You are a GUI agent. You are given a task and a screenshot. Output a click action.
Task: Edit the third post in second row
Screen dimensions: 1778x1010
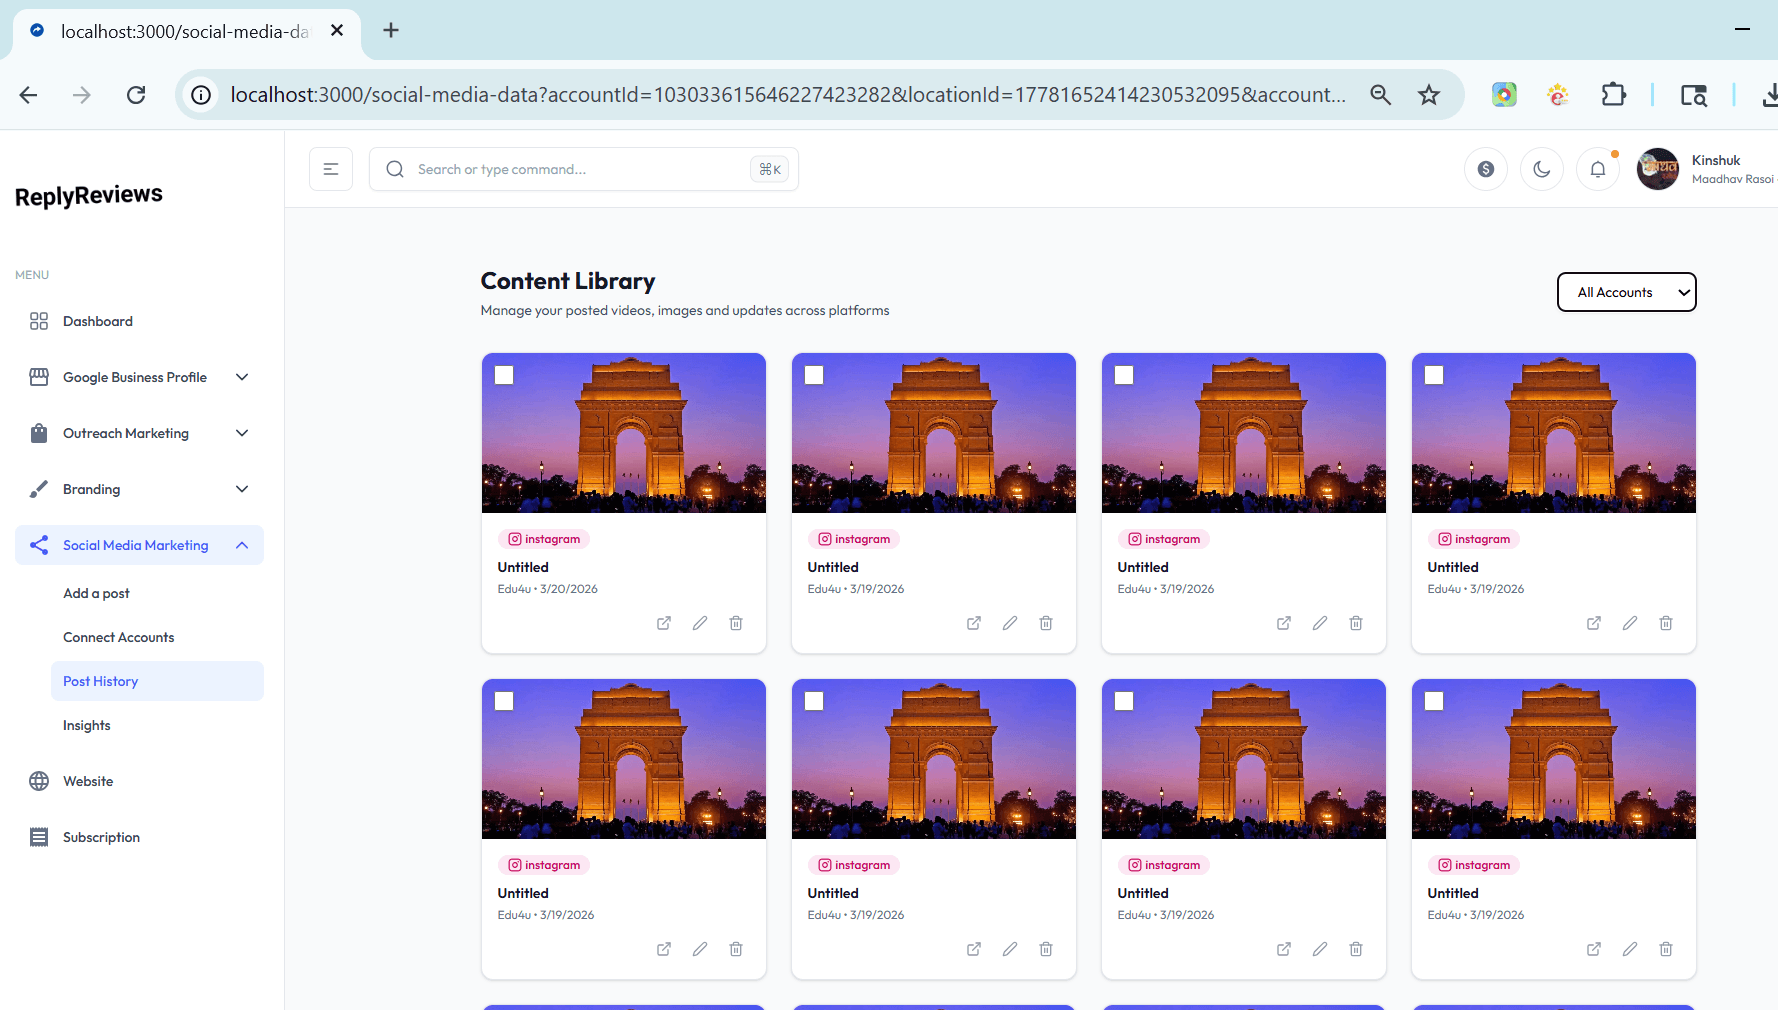pos(1320,949)
